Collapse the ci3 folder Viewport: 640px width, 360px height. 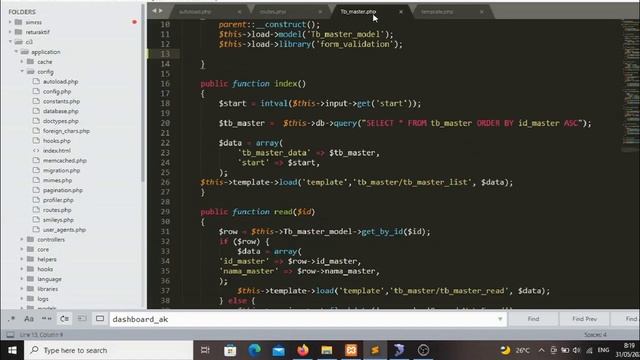pos(10,42)
